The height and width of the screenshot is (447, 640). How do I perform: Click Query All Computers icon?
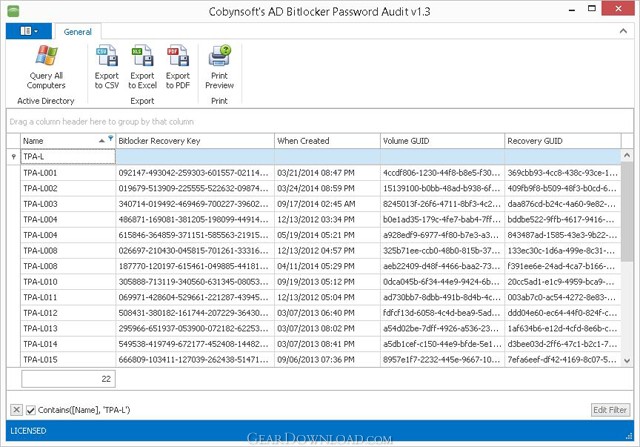46,56
